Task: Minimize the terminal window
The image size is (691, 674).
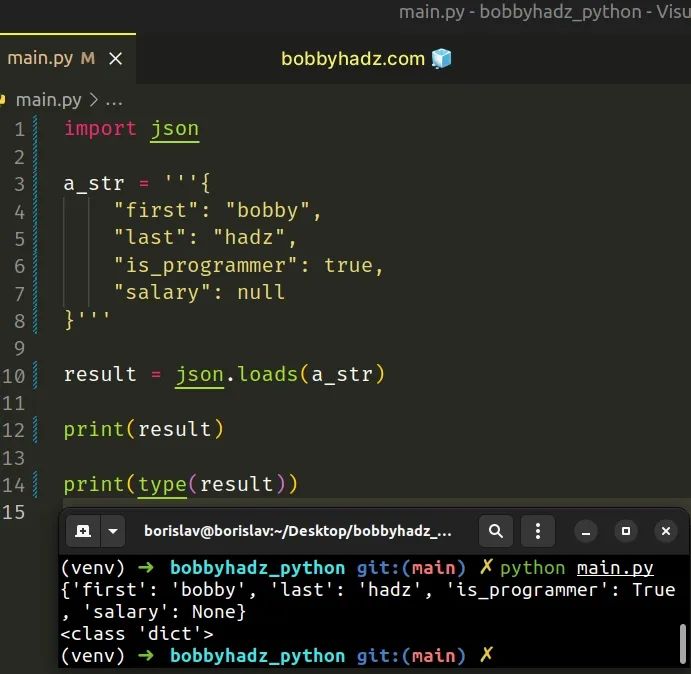Action: 586,531
